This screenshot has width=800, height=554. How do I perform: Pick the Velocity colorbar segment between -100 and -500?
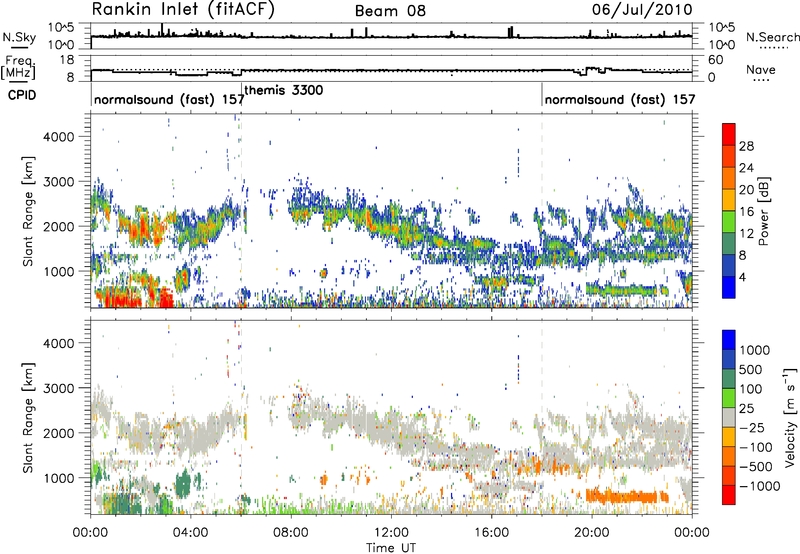point(729,456)
